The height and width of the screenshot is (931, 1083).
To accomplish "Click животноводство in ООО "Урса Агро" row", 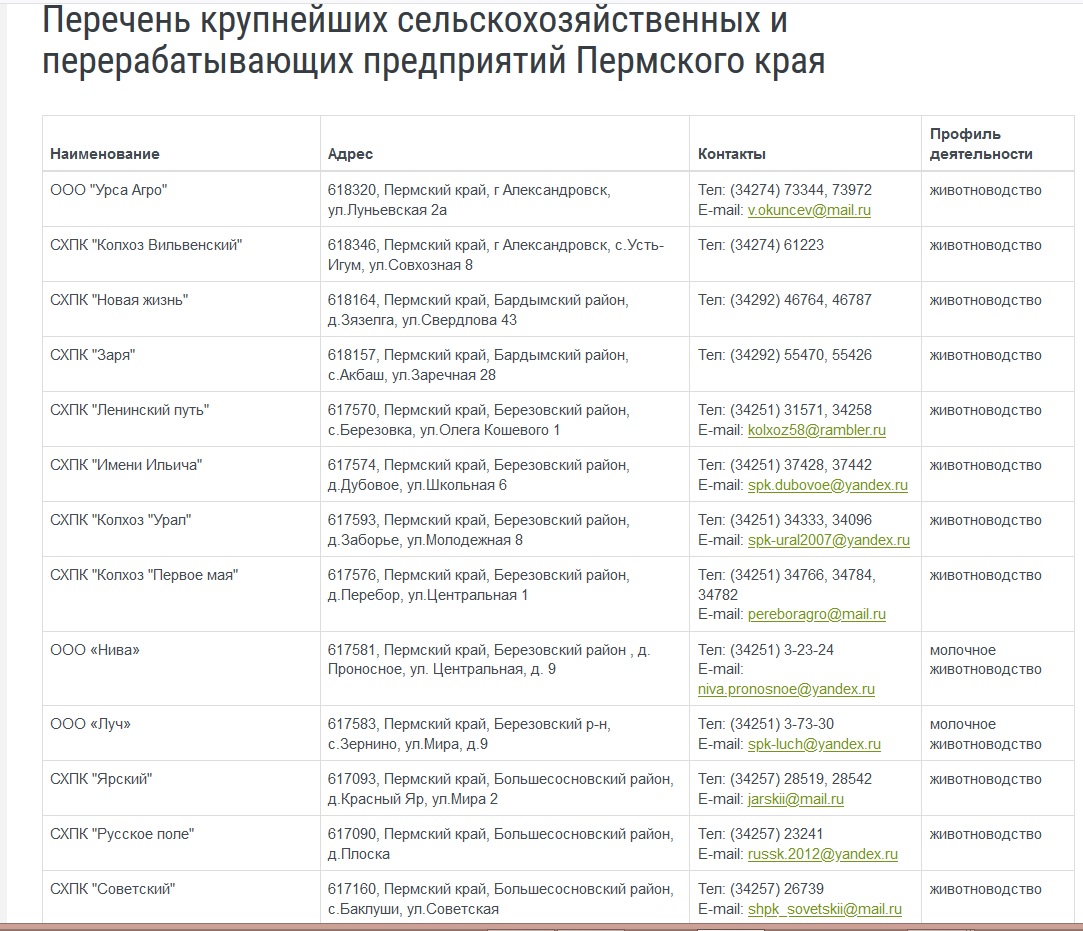I will pyautogui.click(x=986, y=191).
